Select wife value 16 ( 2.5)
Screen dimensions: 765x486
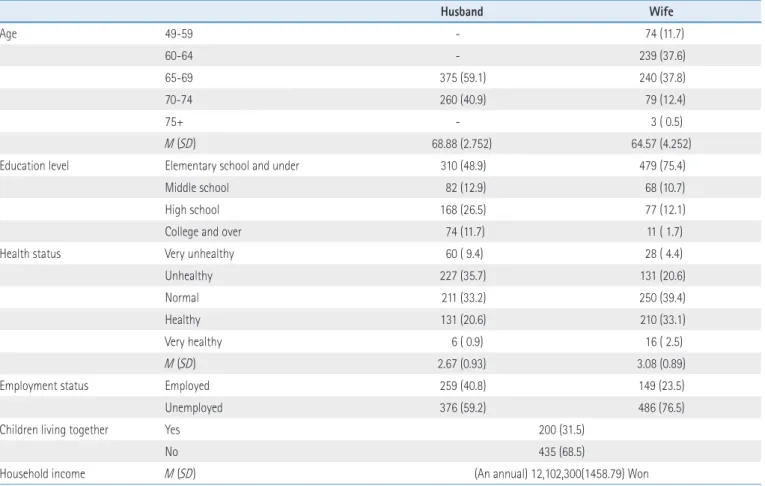tap(664, 341)
